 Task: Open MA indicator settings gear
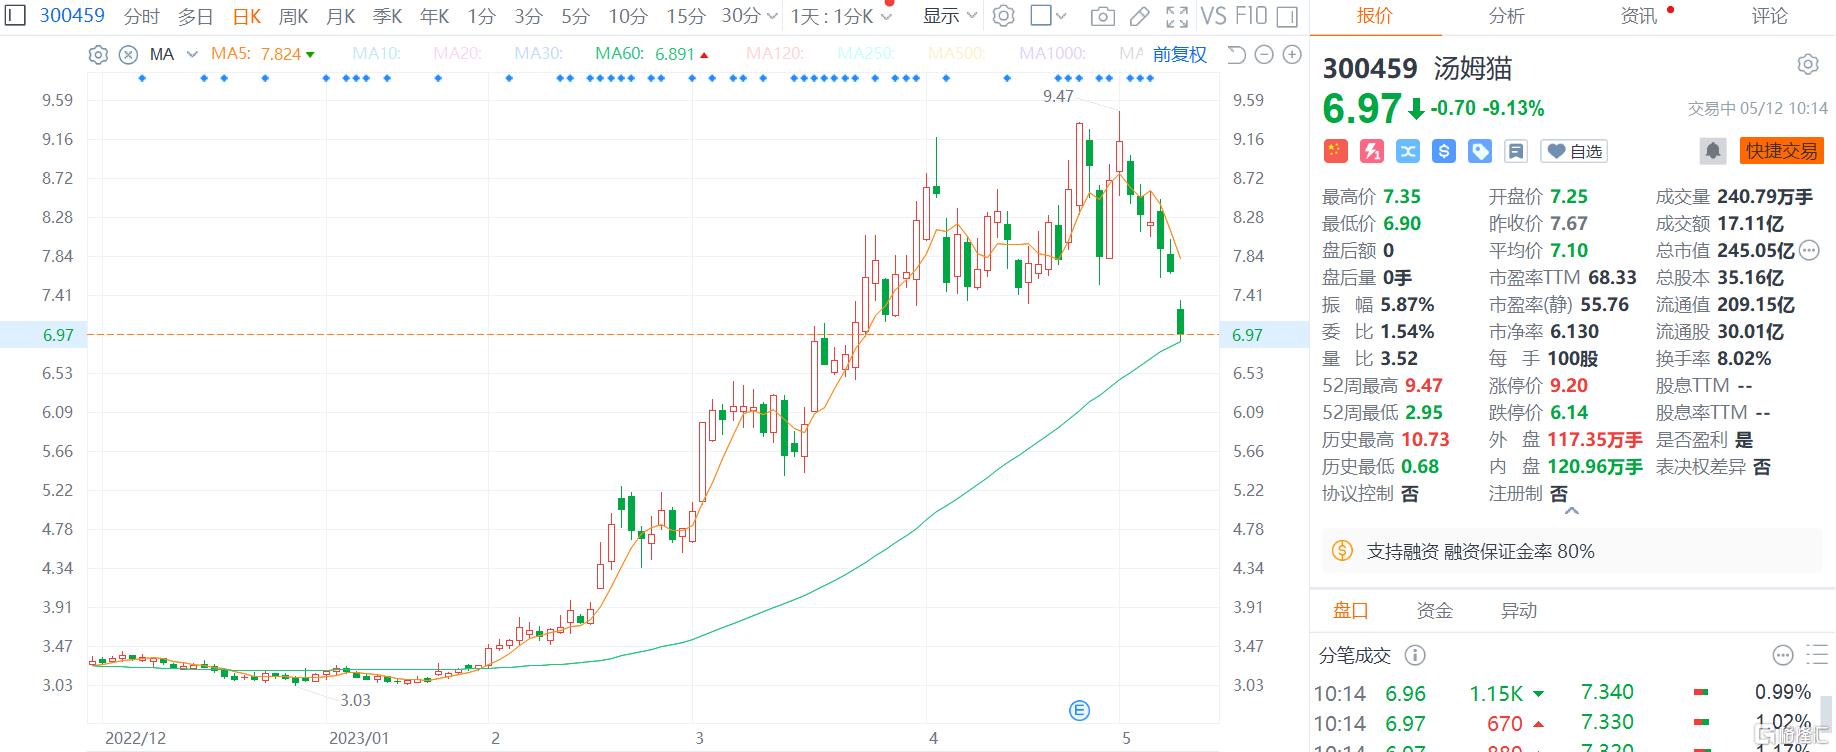coord(98,55)
